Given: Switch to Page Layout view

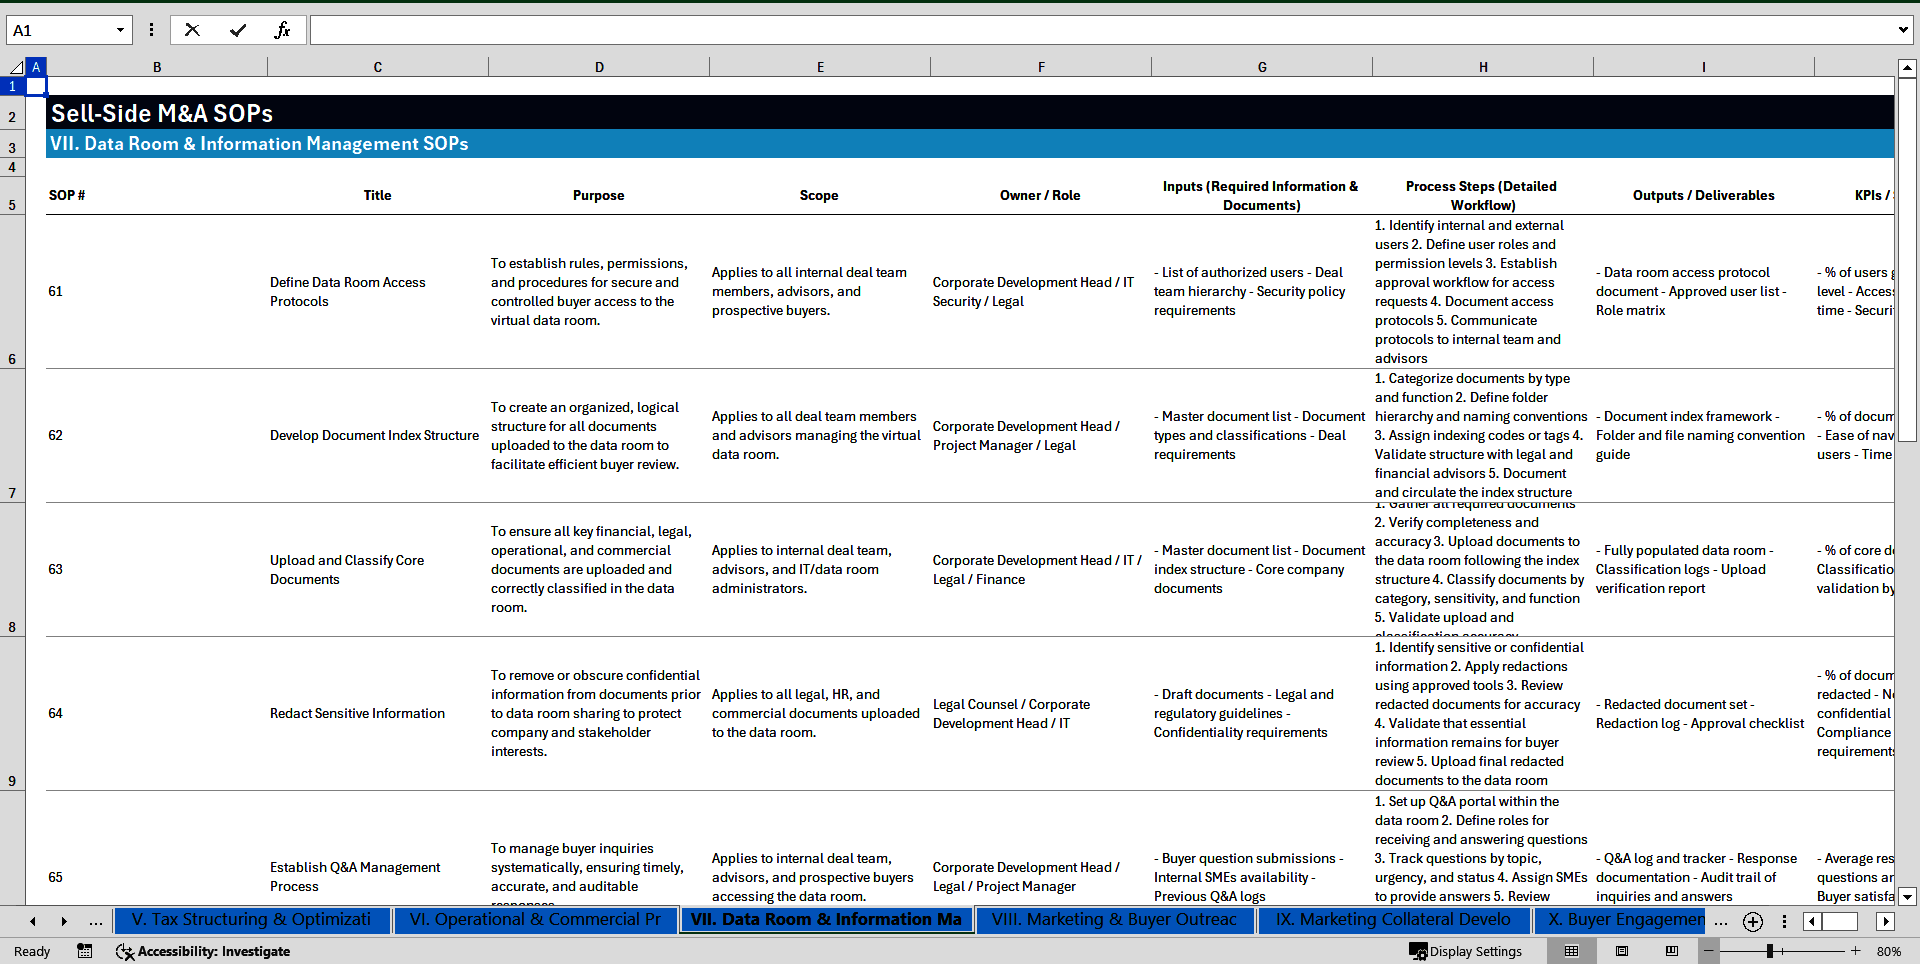Looking at the screenshot, I should 1622,951.
